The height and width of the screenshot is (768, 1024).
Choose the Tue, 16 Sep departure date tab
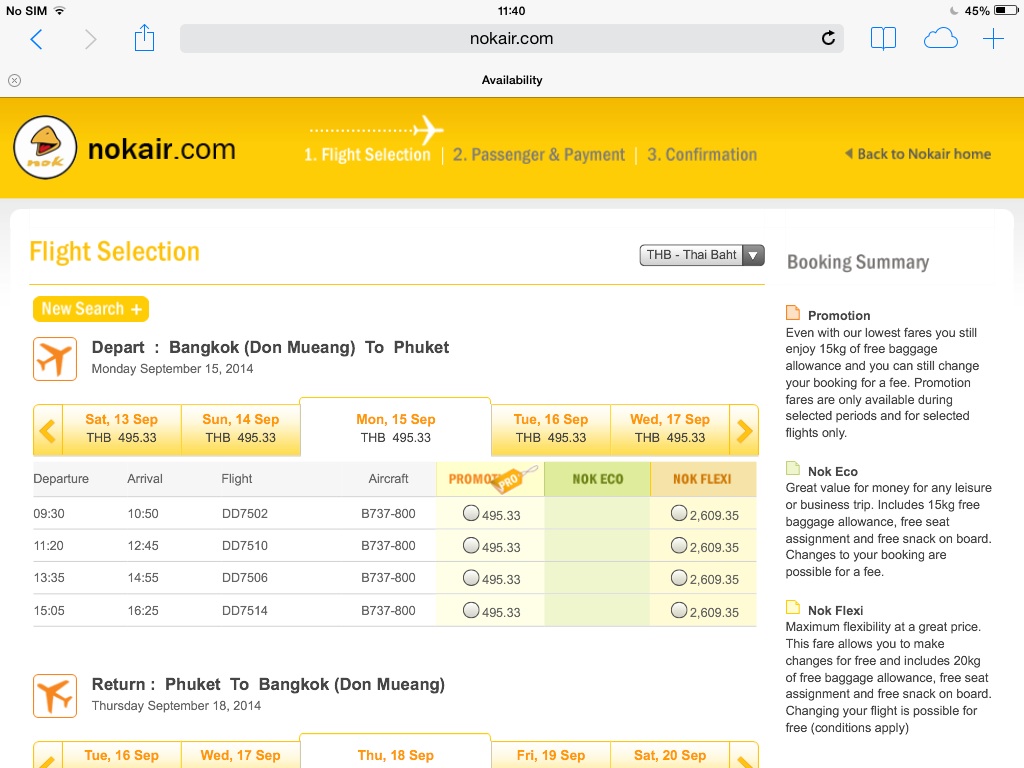coord(551,428)
